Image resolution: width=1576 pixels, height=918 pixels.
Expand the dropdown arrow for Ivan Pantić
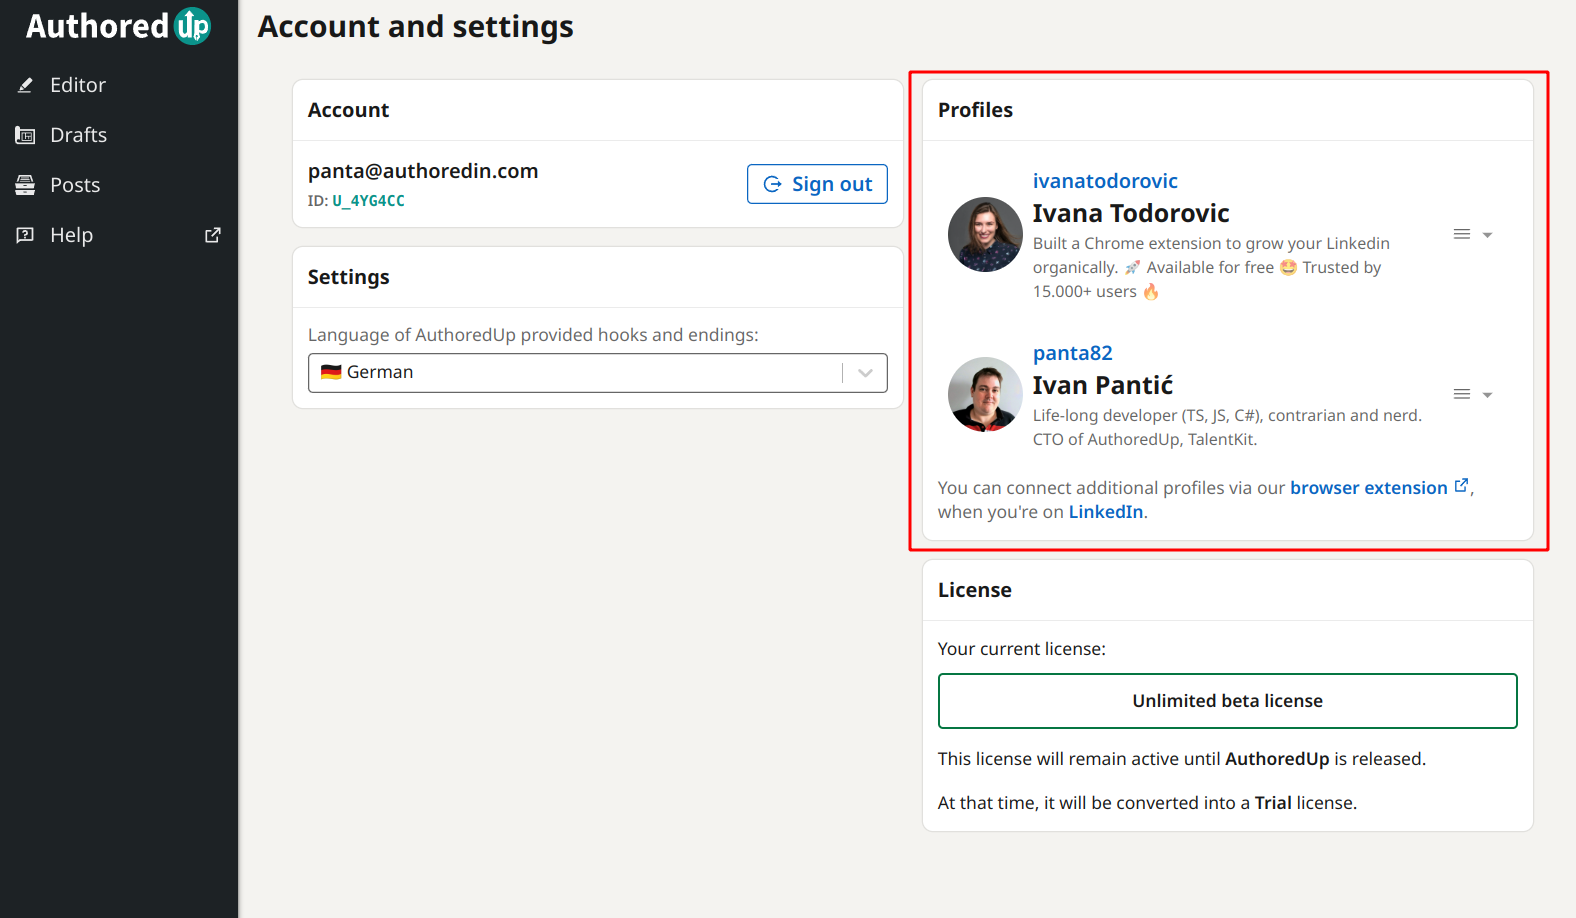pyautogui.click(x=1487, y=395)
